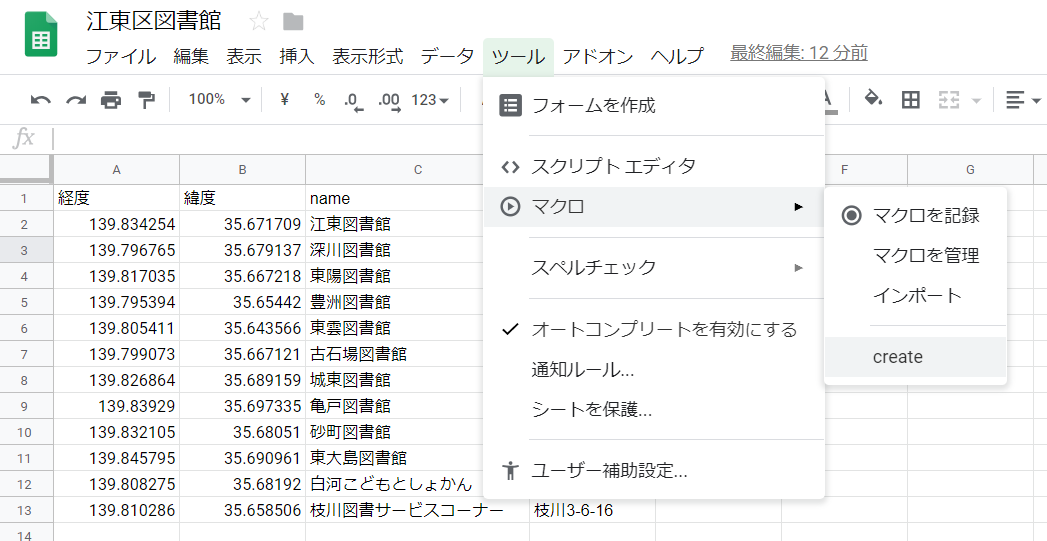
Task: Expand the merge cells dropdown arrow
Action: (976, 101)
